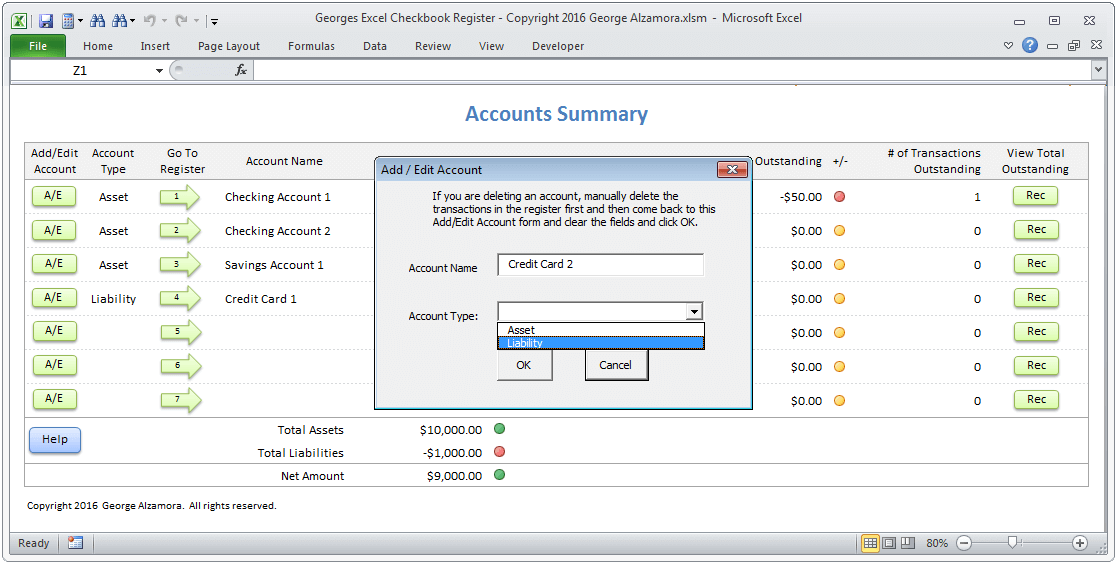Open the File tab
1117x564 pixels.
pyautogui.click(x=38, y=46)
